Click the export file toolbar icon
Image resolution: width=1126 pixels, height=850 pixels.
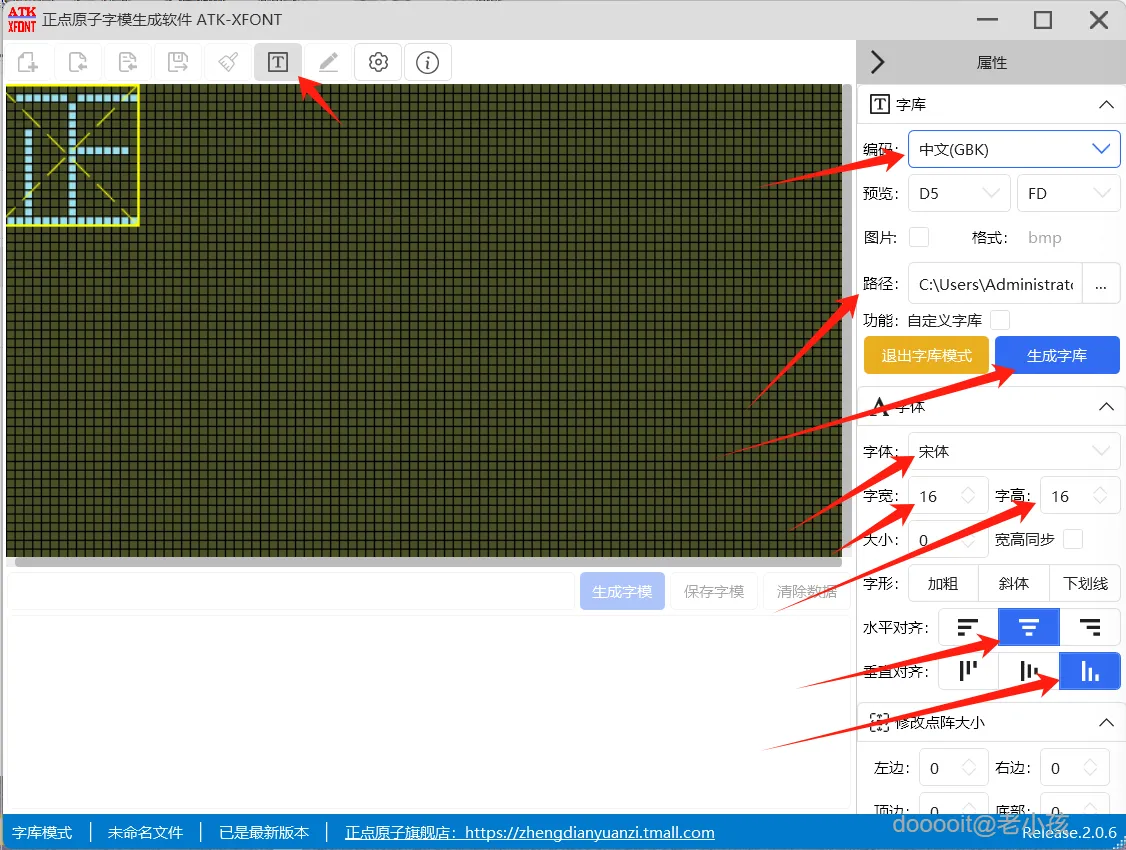pos(128,62)
